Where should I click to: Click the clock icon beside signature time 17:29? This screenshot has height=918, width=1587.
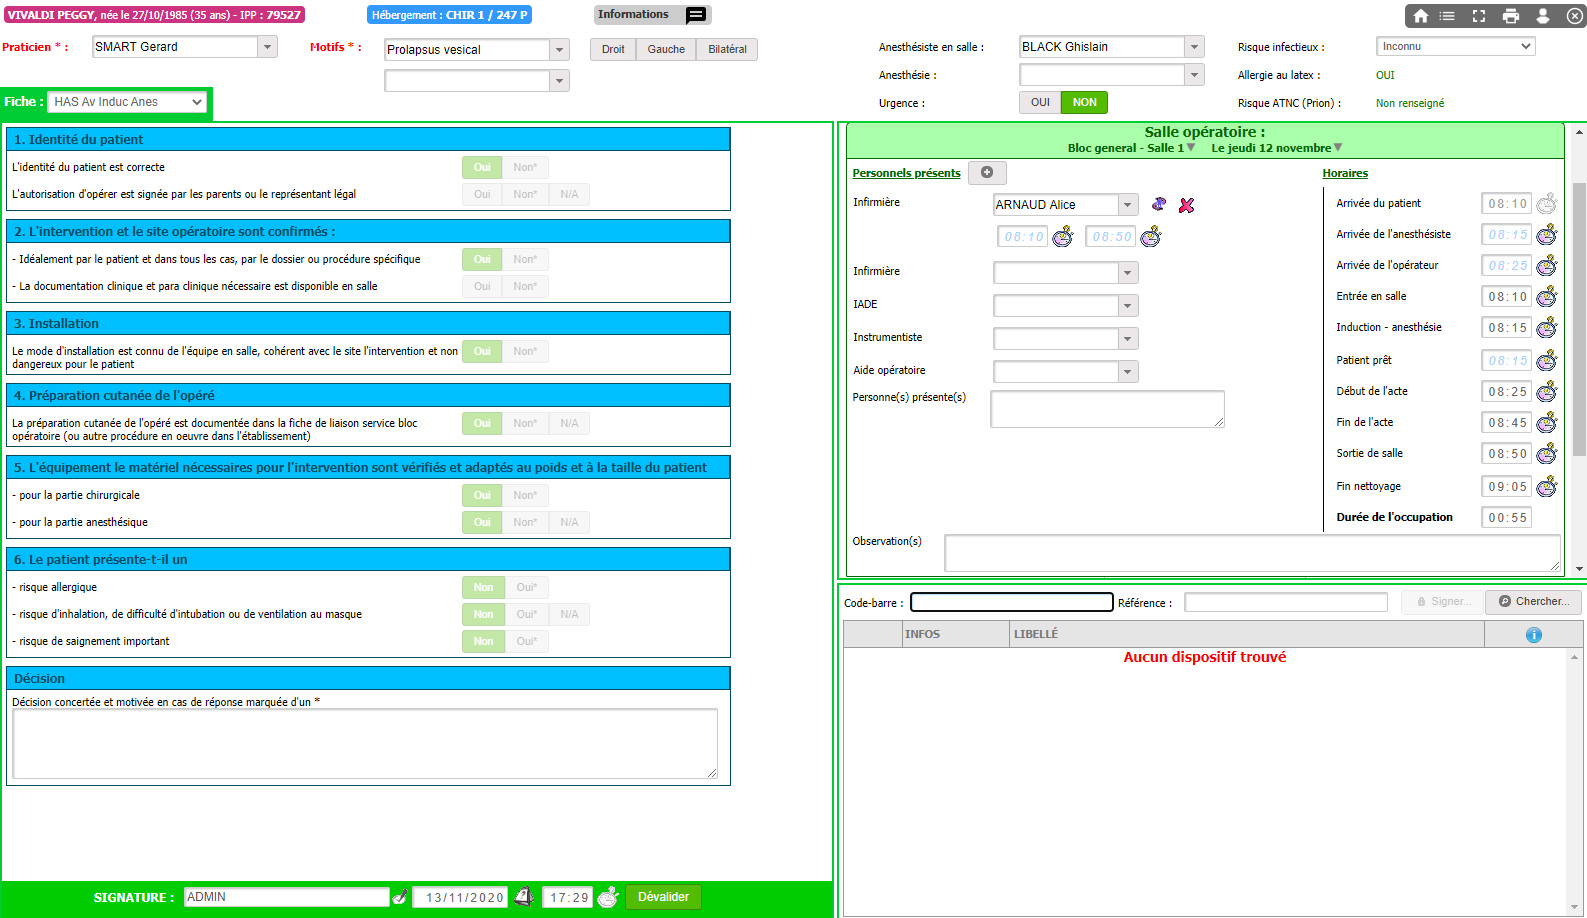coord(608,897)
